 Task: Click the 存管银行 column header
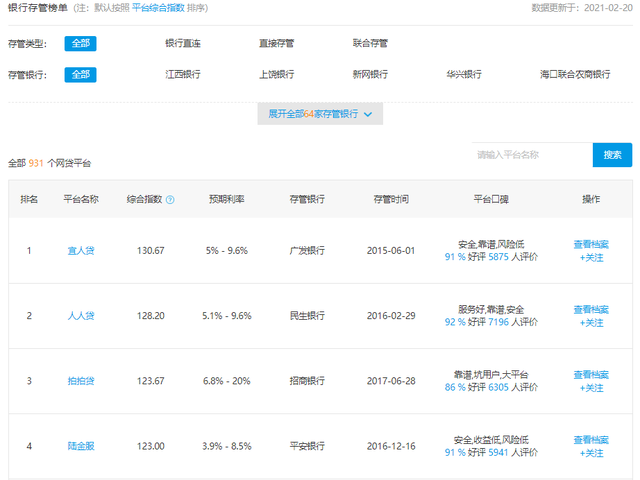pos(307,199)
